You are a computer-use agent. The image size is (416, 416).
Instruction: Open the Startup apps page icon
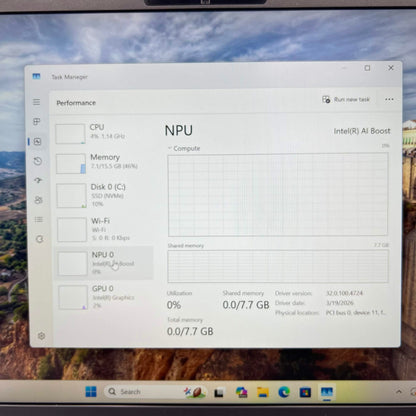(38, 181)
